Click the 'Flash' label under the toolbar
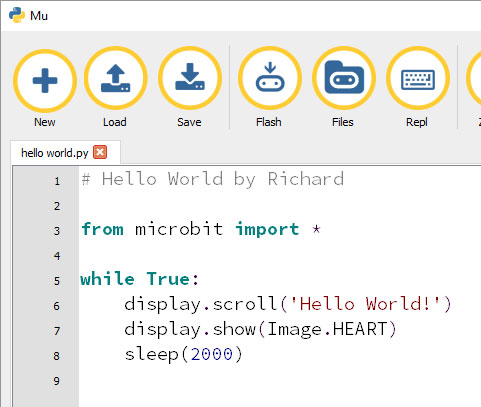Image resolution: width=481 pixels, height=407 pixels. pyautogui.click(x=269, y=122)
